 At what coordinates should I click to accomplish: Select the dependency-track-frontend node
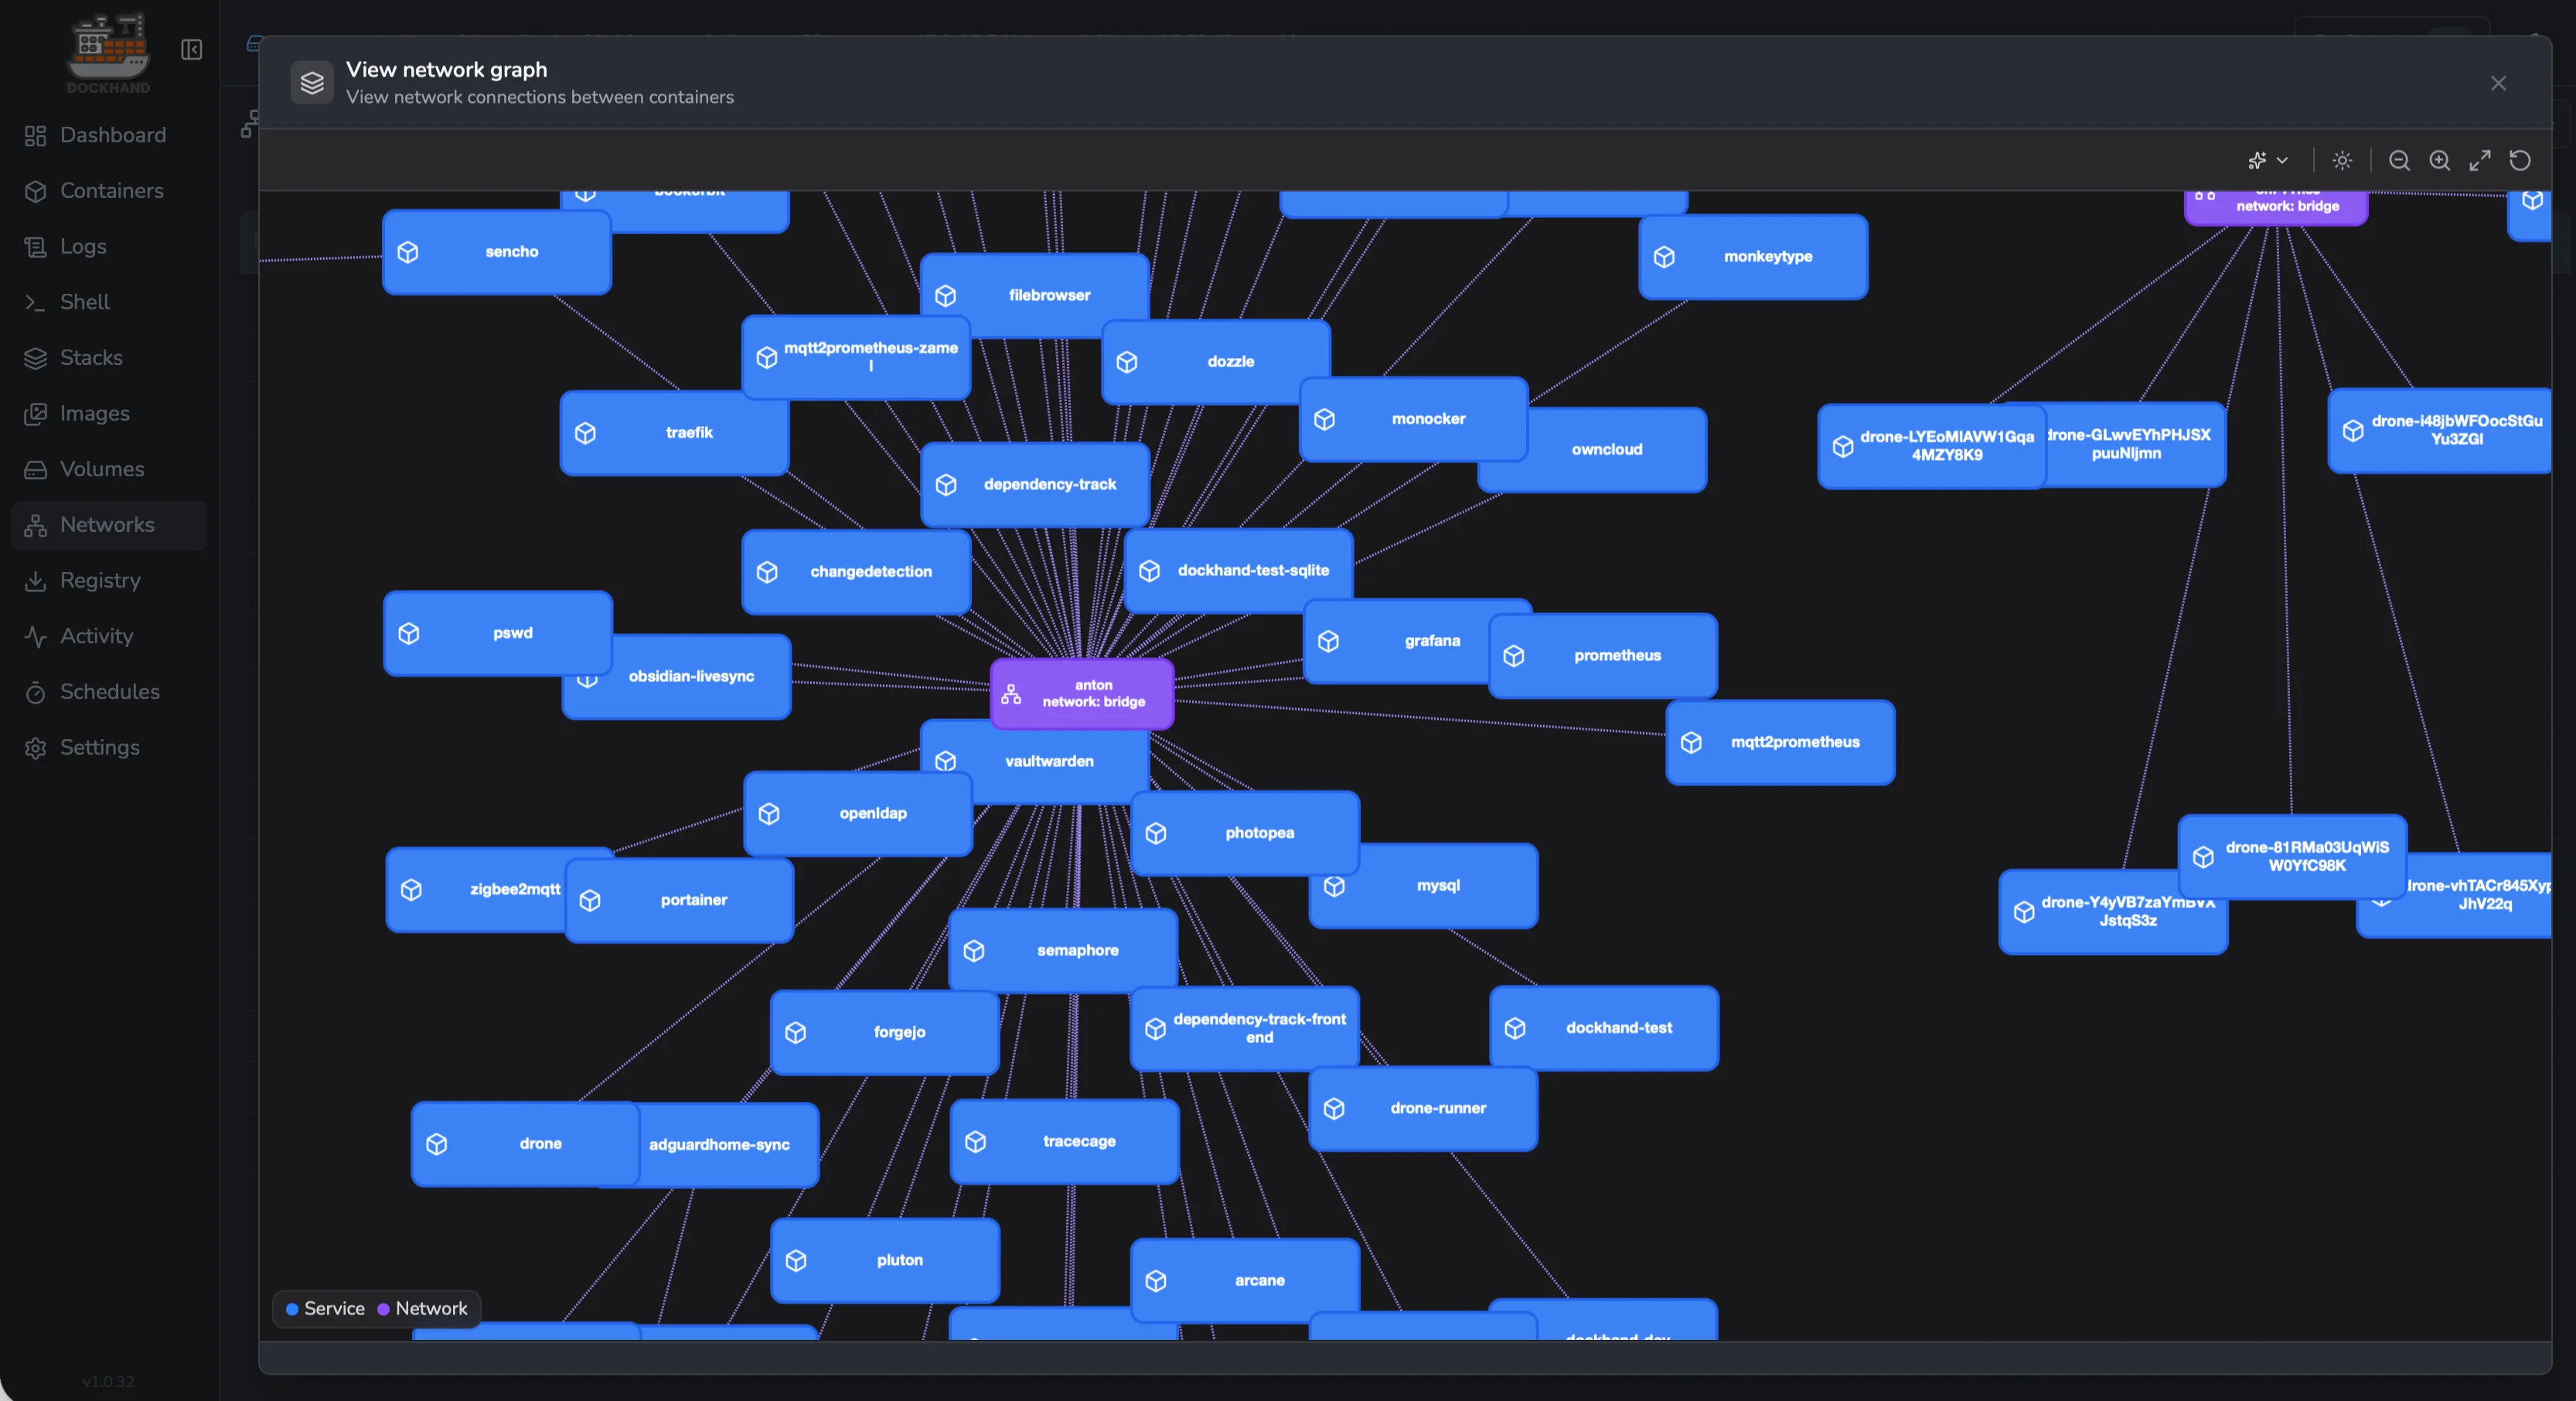[1245, 1029]
